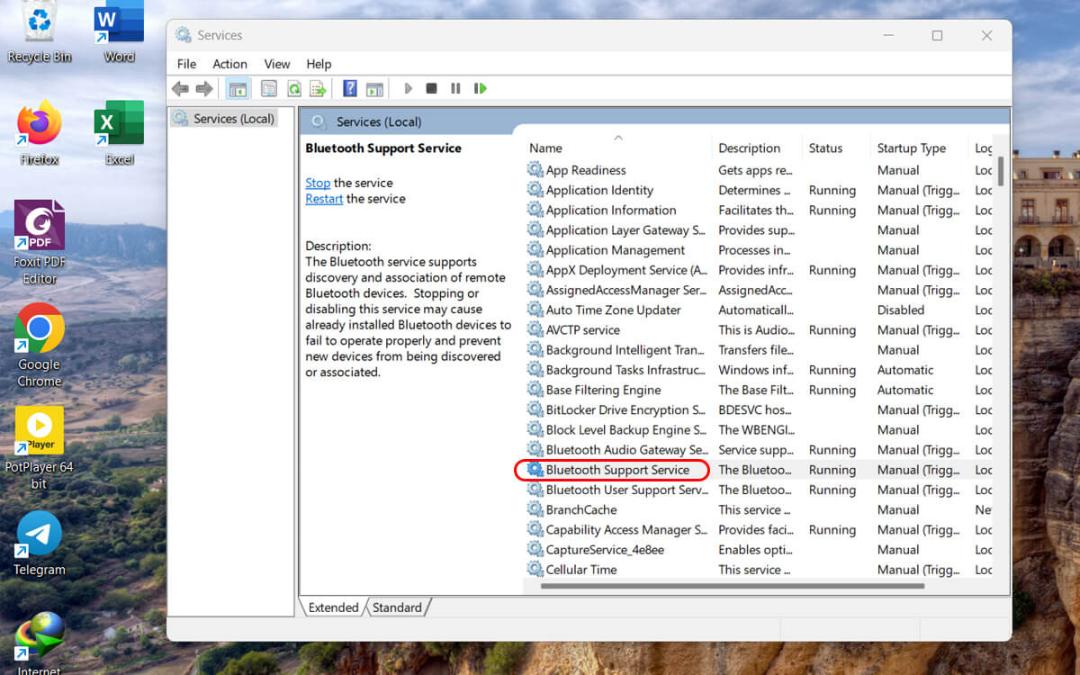The height and width of the screenshot is (675, 1080).
Task: Select the Bluetooth Support Service row
Action: (759, 470)
